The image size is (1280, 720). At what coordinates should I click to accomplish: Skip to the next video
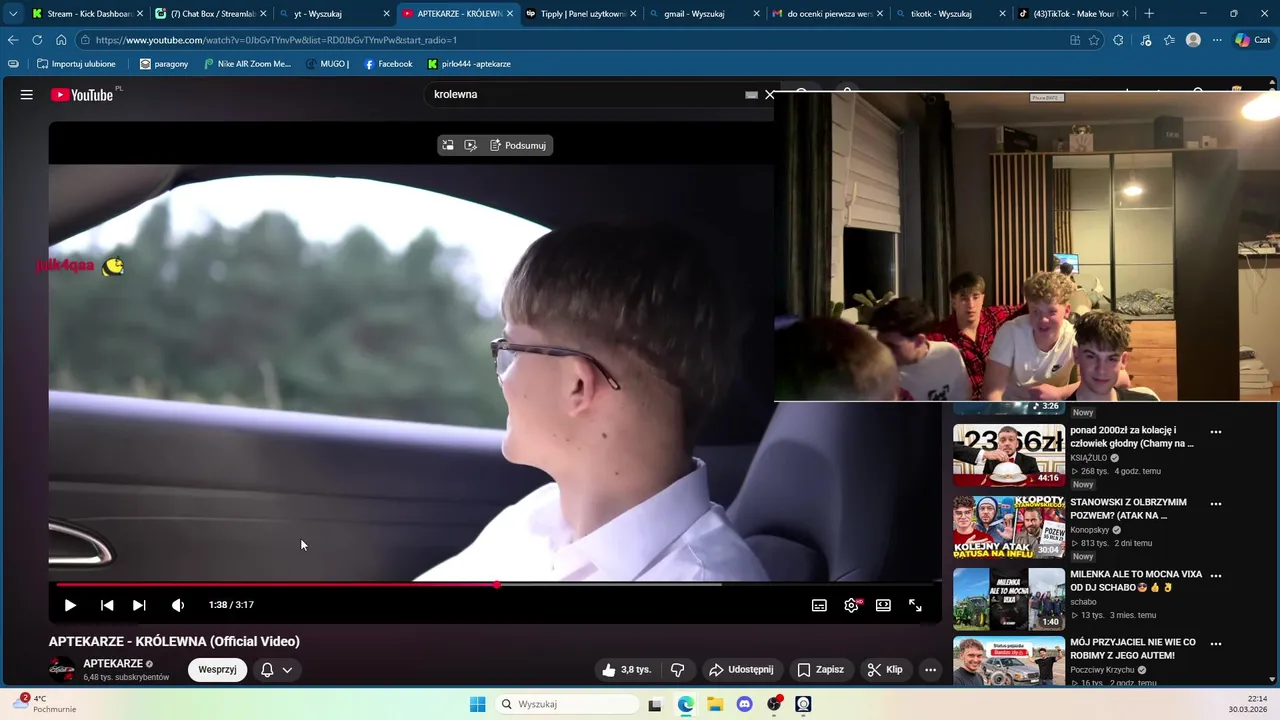coord(139,605)
